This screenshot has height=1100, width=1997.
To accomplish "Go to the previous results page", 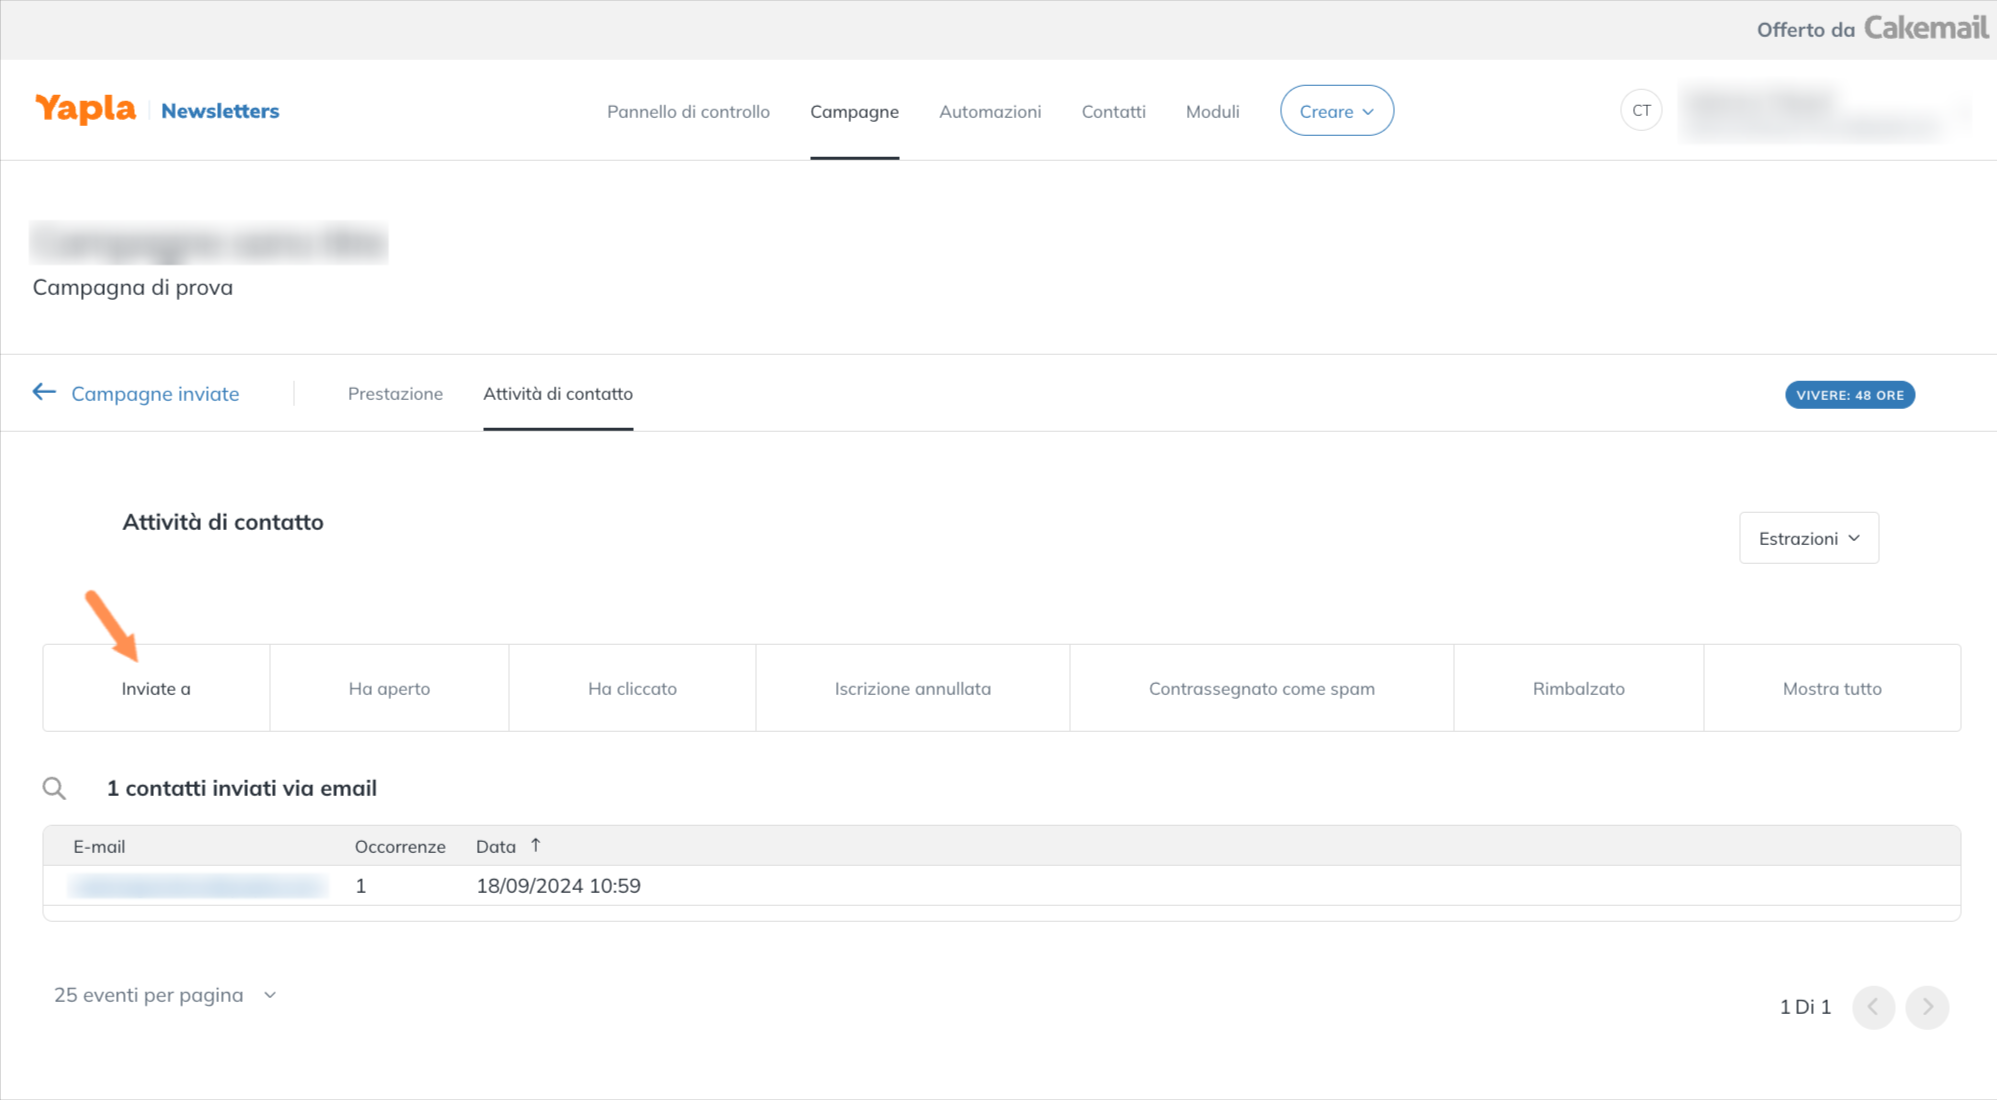I will pyautogui.click(x=1873, y=1007).
